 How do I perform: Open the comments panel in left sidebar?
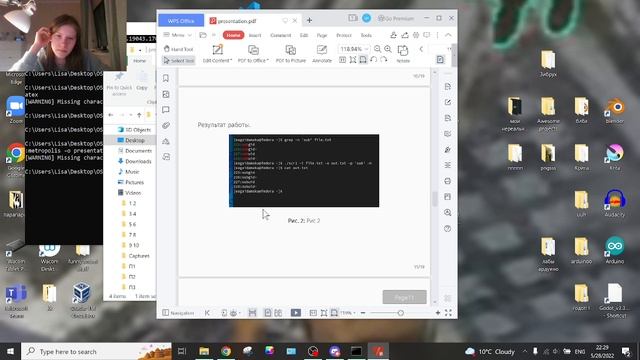[x=166, y=110]
